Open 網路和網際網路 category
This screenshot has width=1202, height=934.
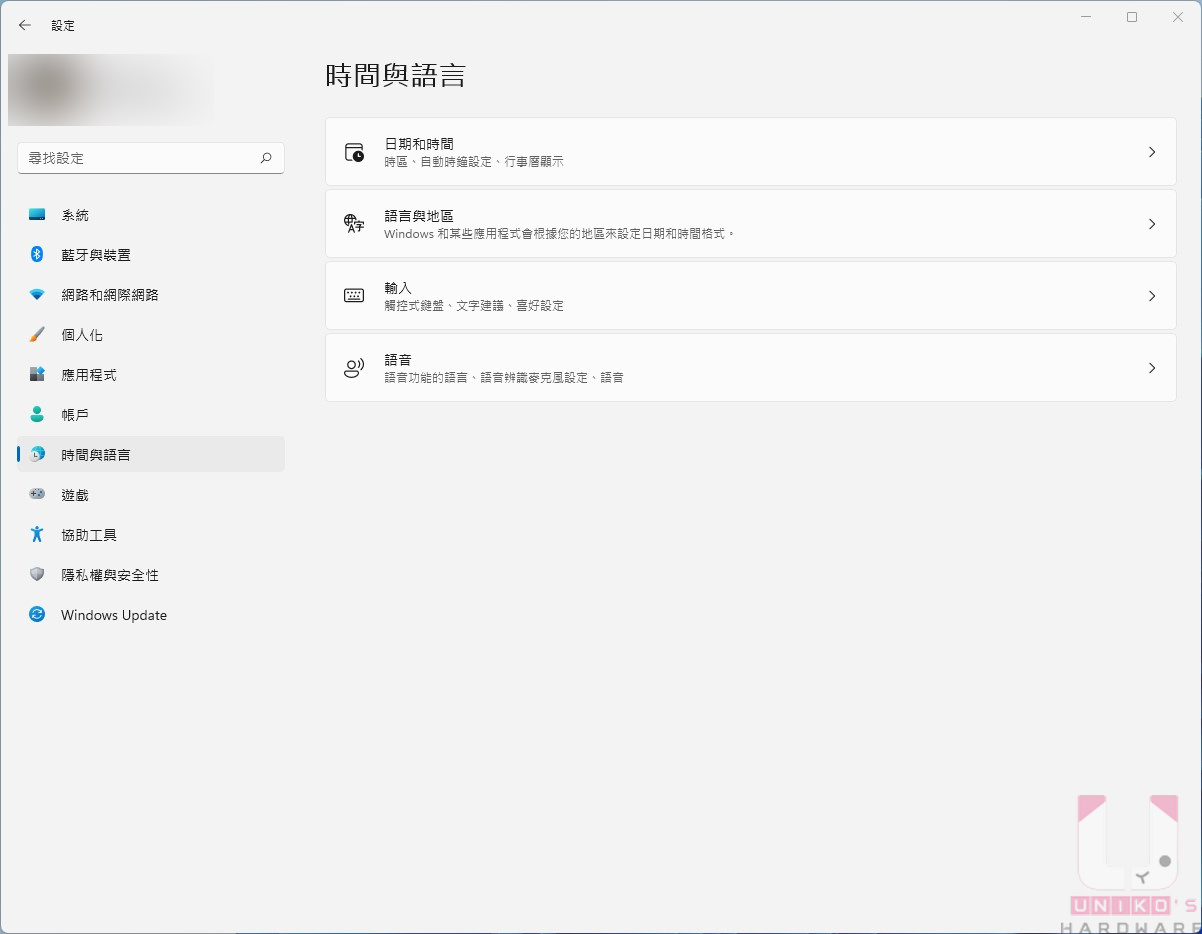151,295
